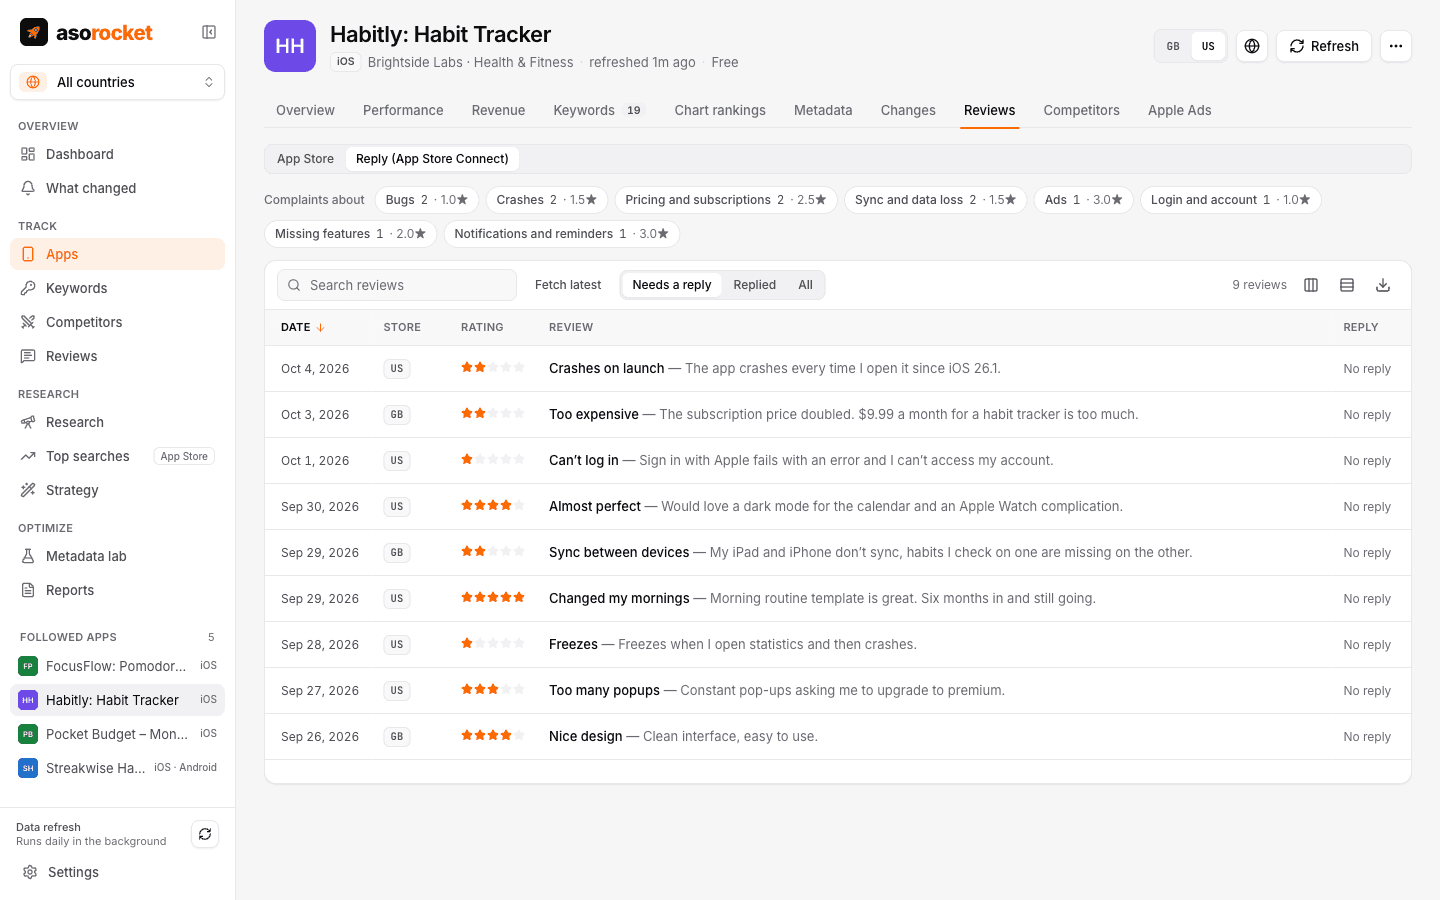Filter by Login and account chip

(1231, 200)
